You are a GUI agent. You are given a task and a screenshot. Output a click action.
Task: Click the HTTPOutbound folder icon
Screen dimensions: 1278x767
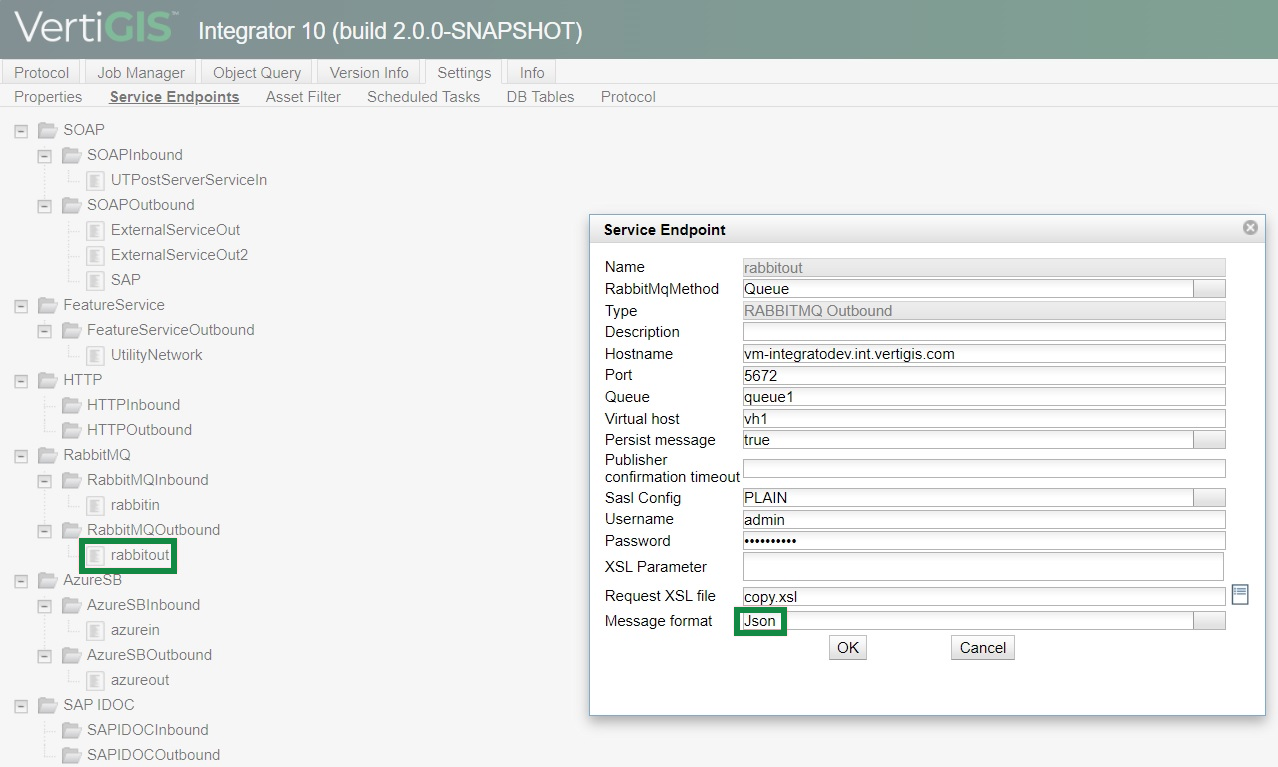[x=71, y=430]
